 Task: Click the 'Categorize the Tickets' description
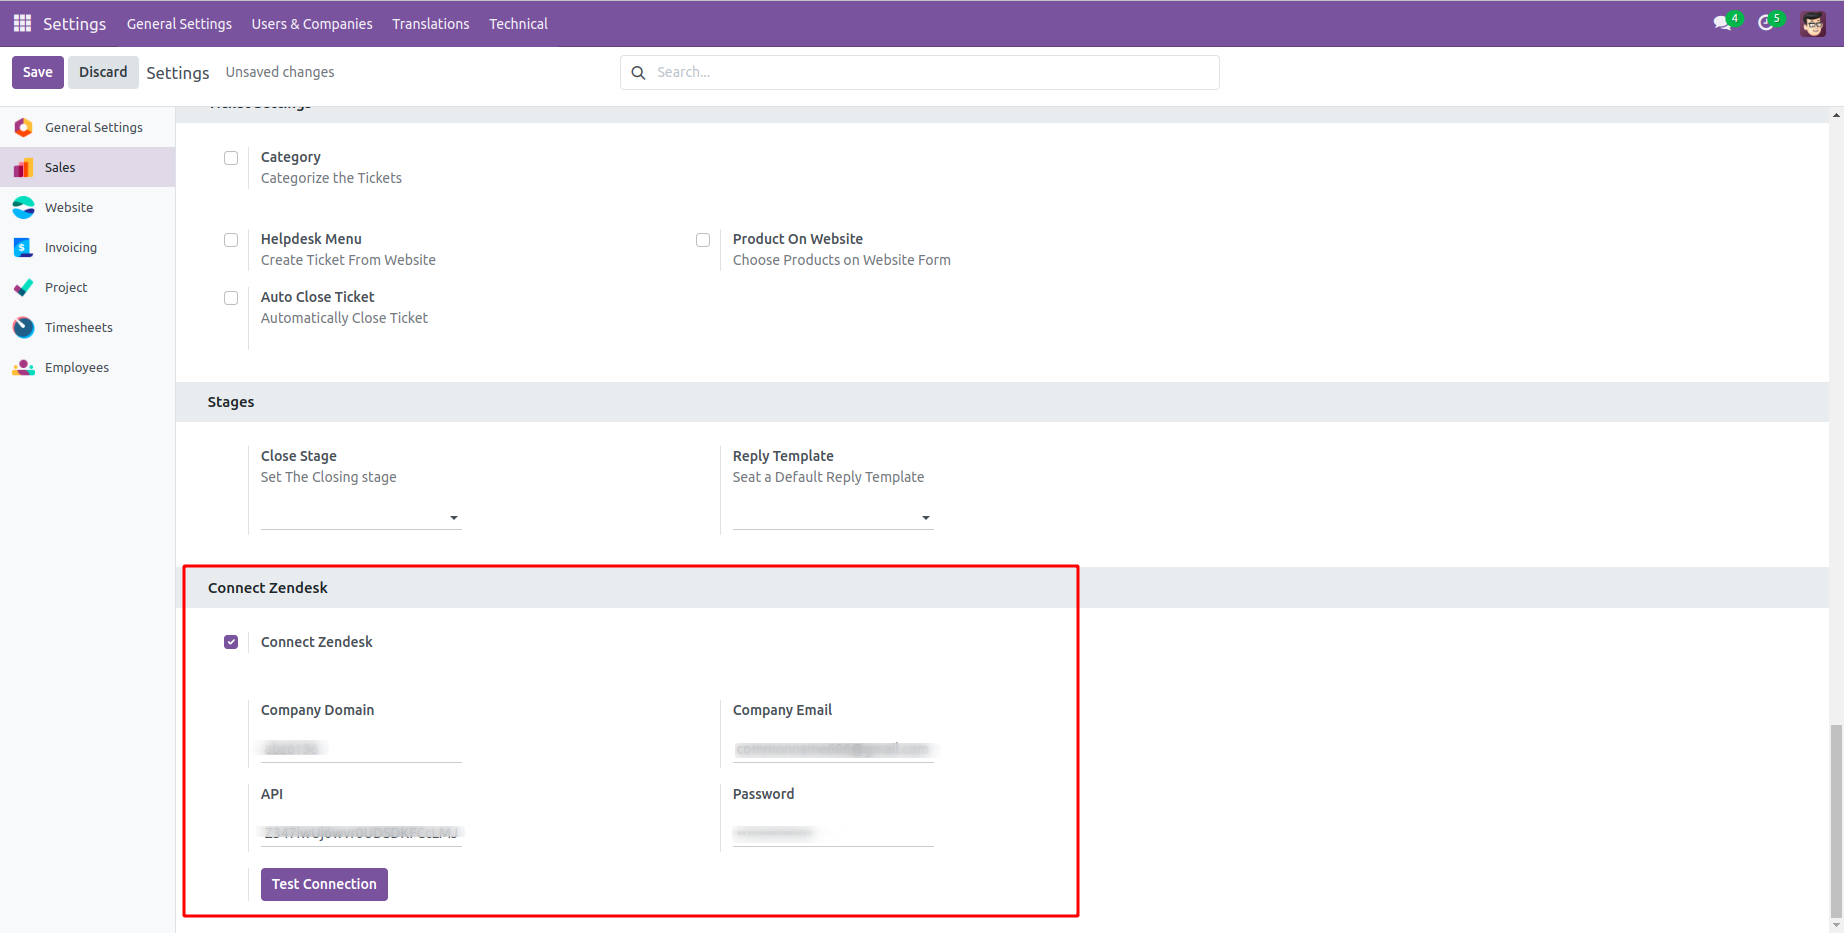(x=331, y=178)
